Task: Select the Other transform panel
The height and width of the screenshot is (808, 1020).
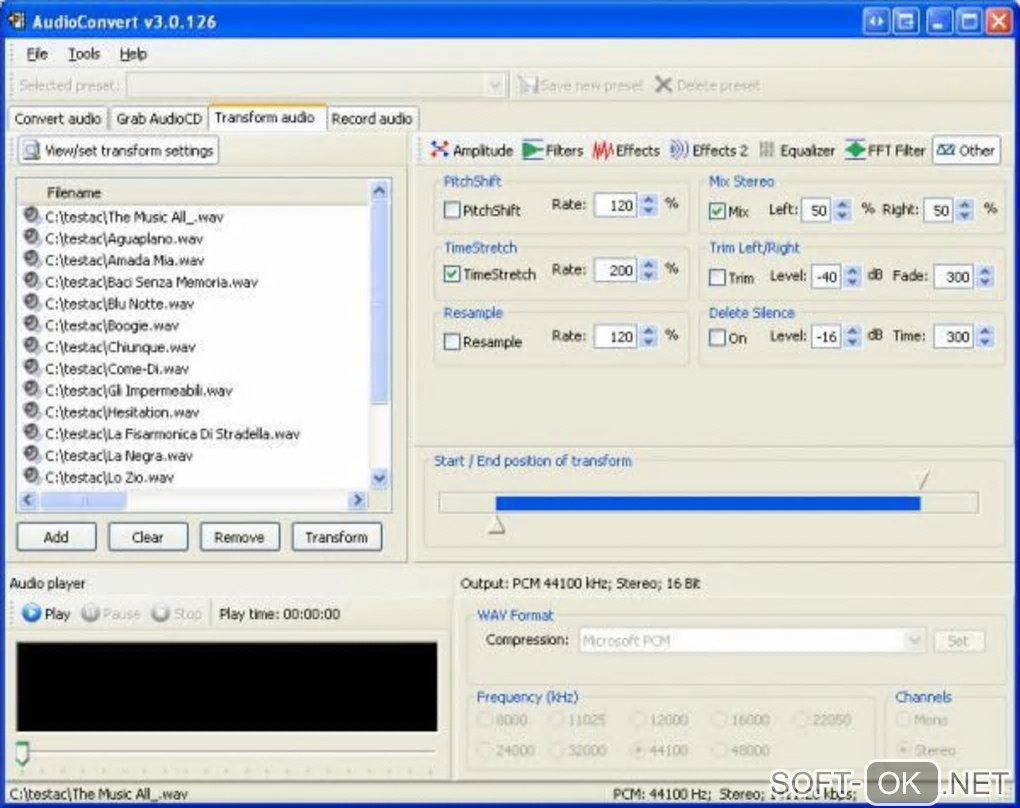Action: point(966,150)
